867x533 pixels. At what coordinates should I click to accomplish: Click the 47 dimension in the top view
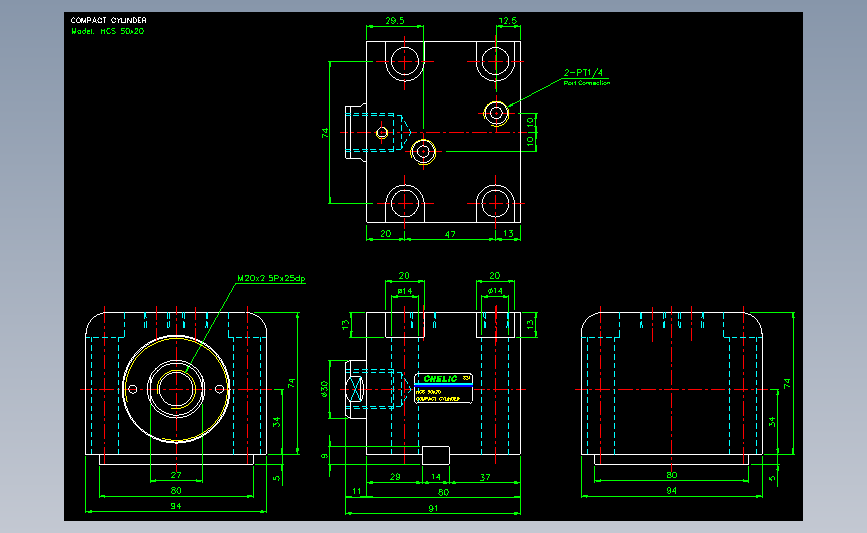click(x=450, y=234)
